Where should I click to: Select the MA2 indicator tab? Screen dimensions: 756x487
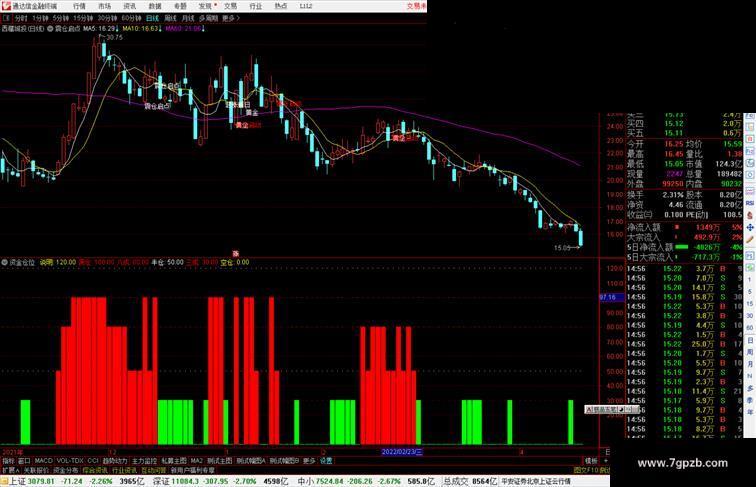197,461
